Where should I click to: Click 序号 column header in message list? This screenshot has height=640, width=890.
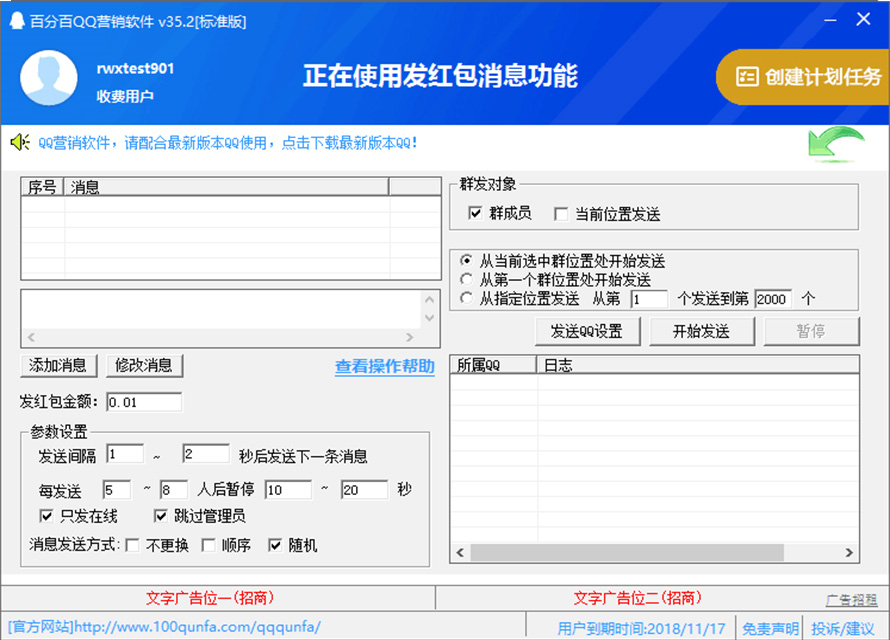[43, 187]
